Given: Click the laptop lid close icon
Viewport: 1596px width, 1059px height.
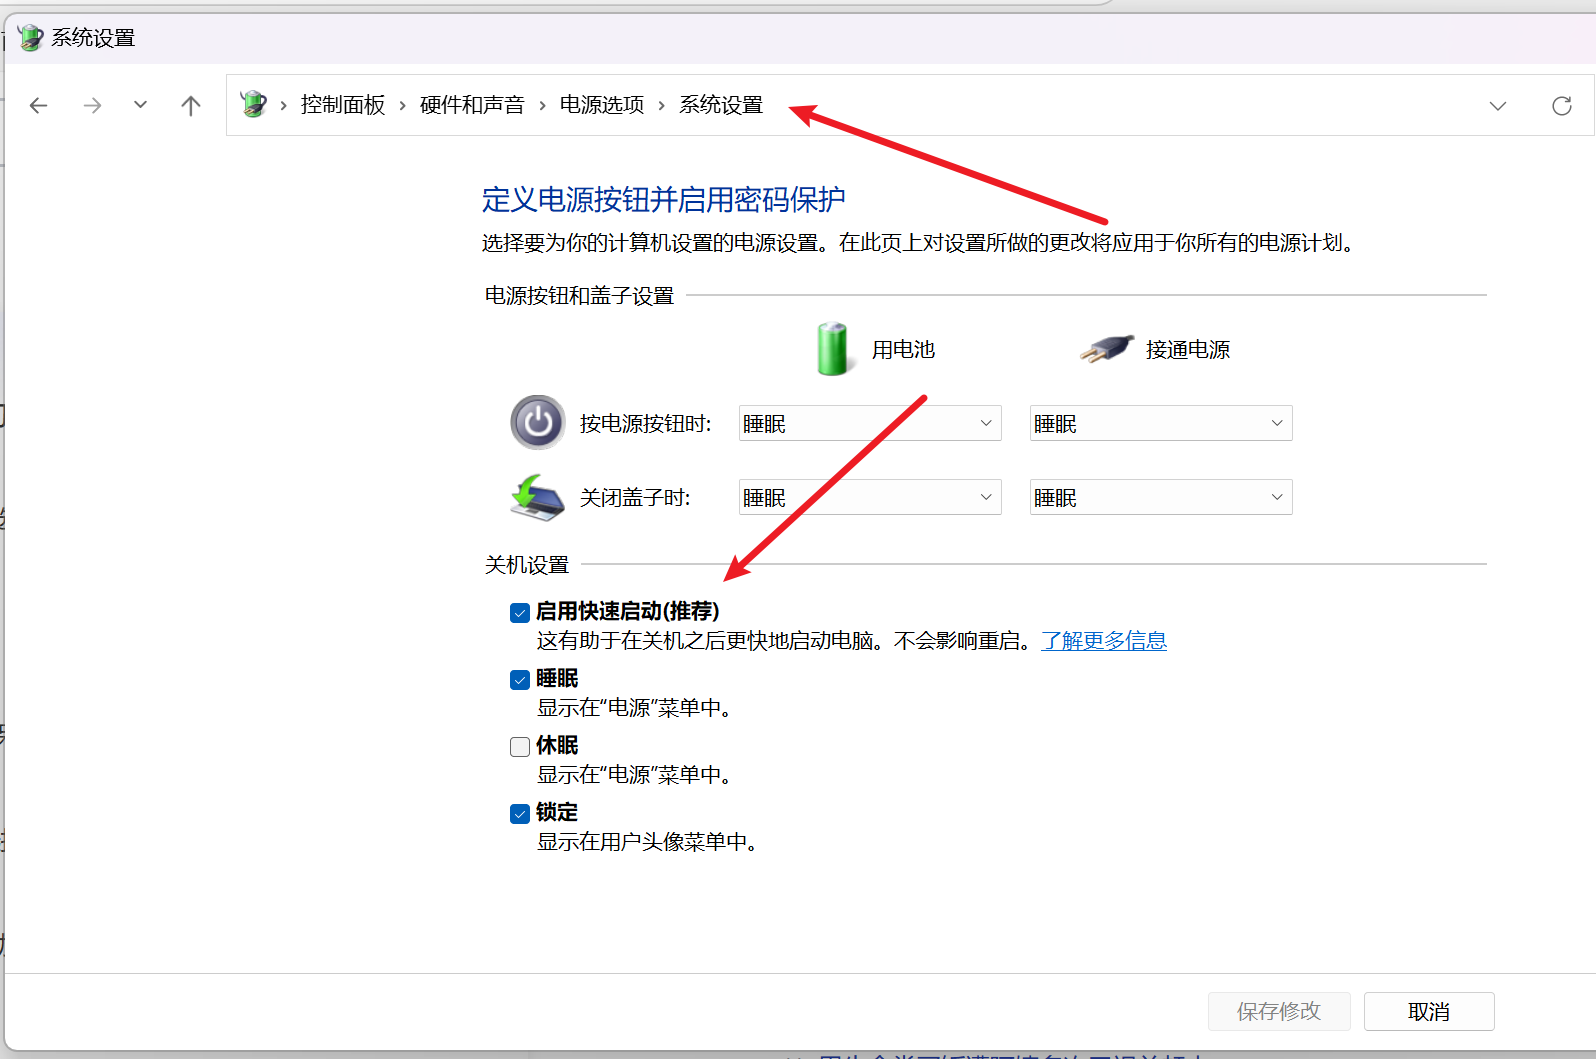Looking at the screenshot, I should (537, 497).
